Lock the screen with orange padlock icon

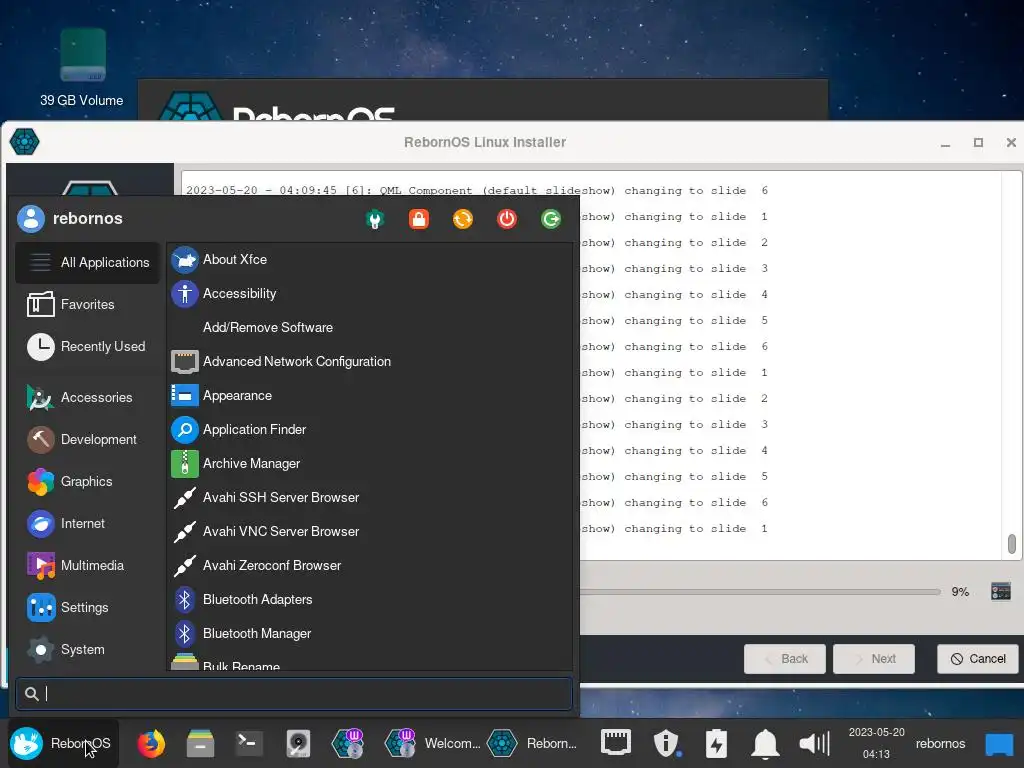click(419, 219)
